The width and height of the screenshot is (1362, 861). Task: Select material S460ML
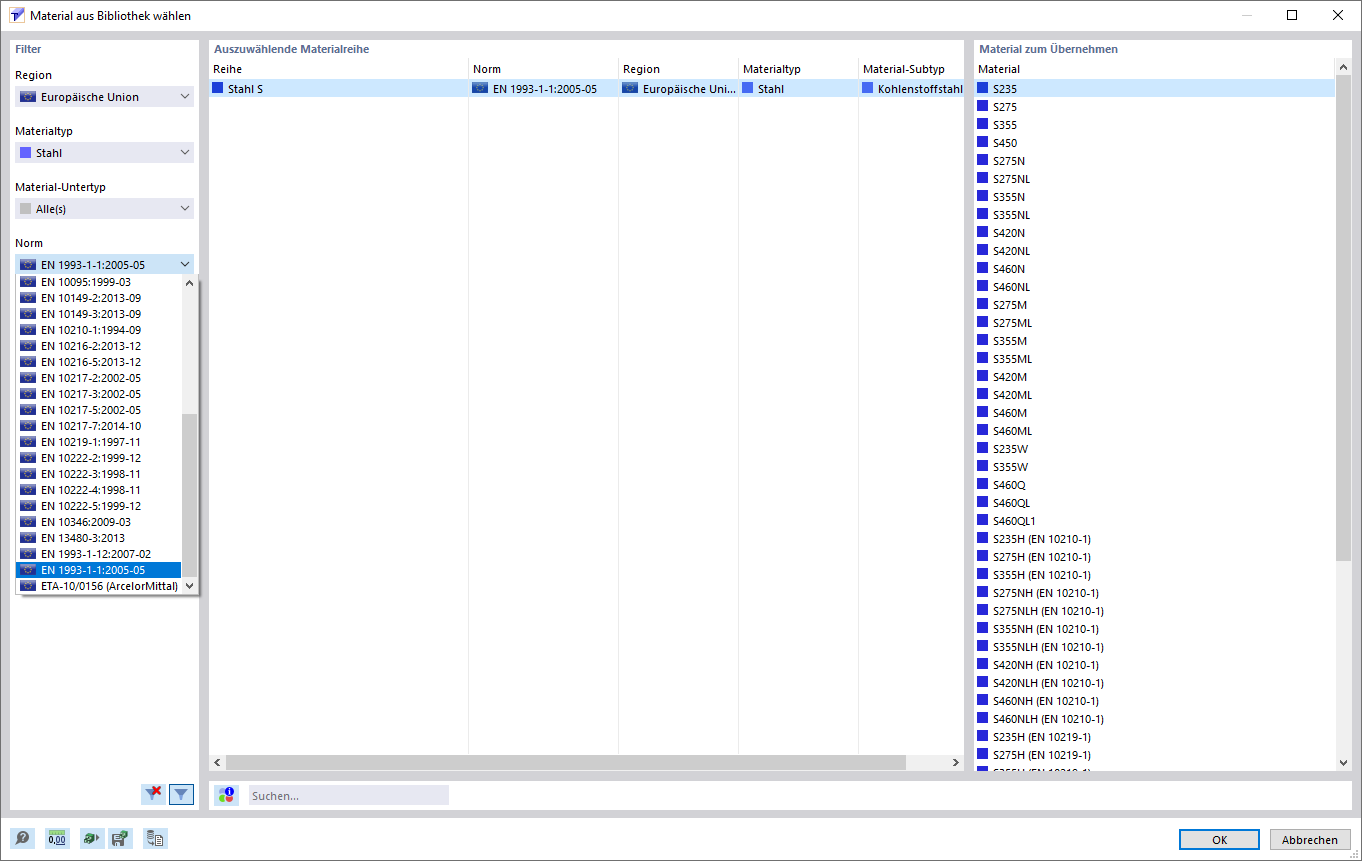coord(1155,431)
